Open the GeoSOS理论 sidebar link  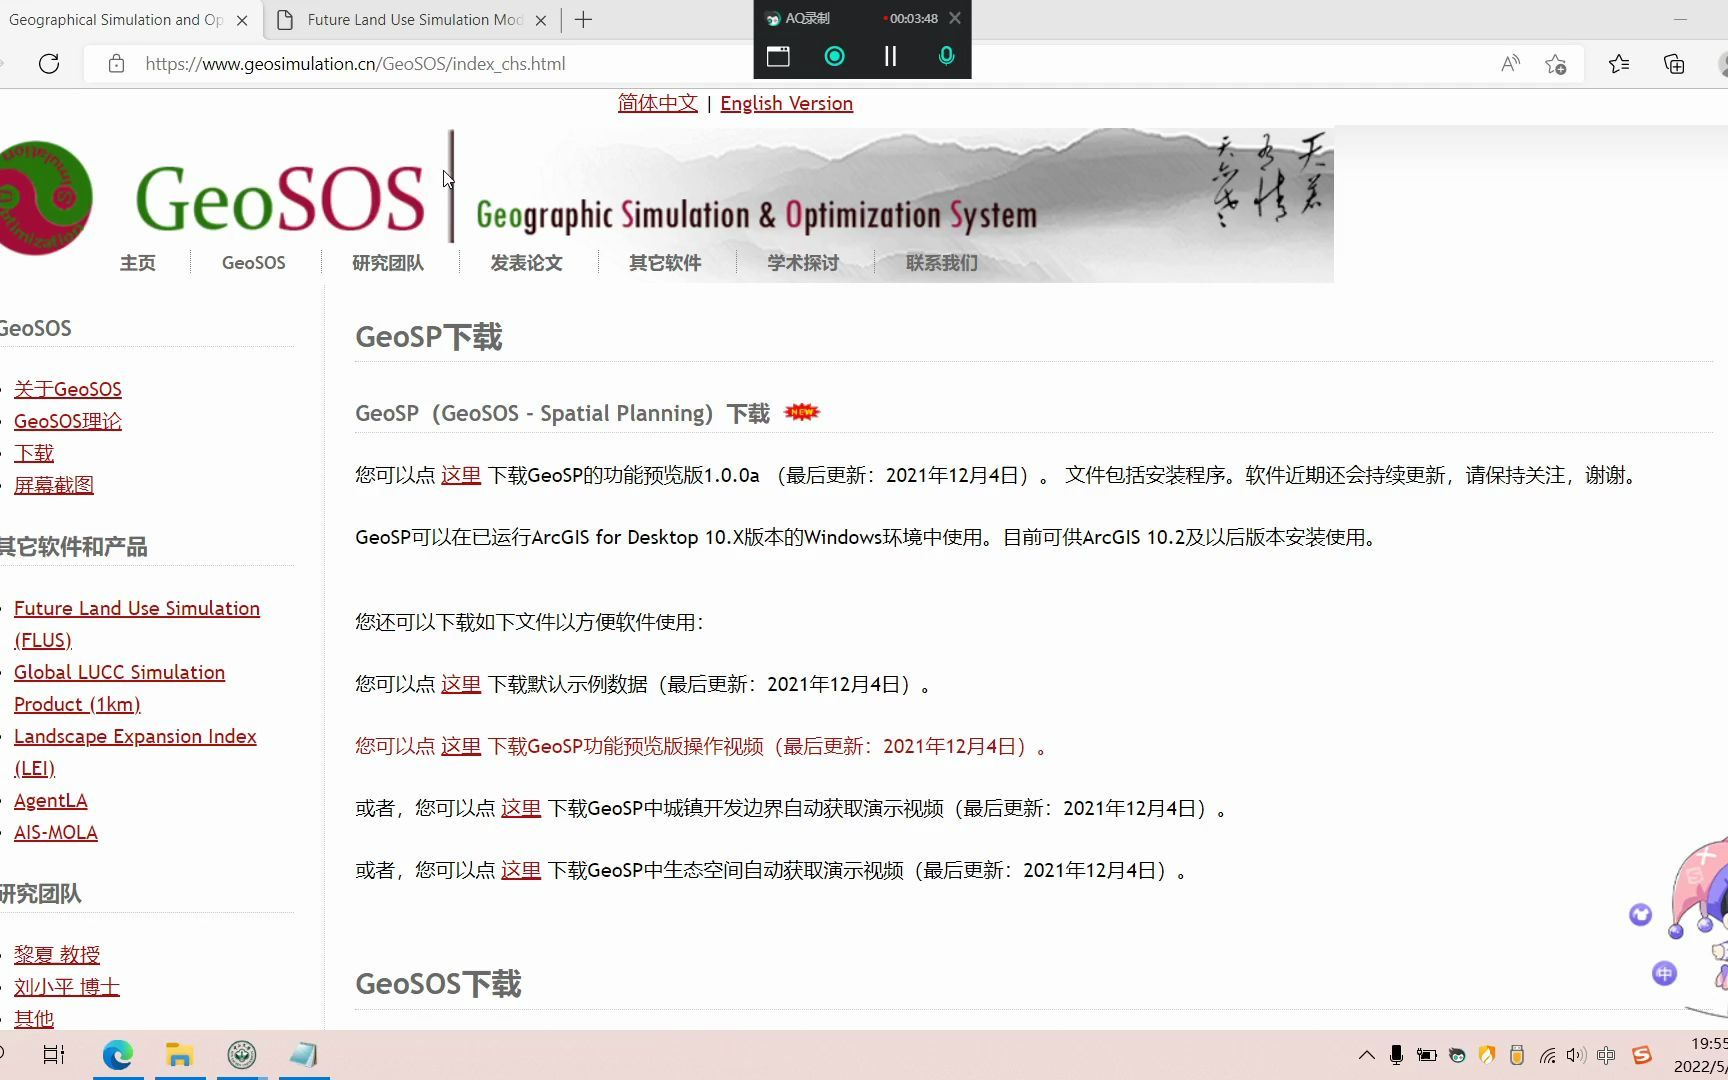click(x=68, y=421)
